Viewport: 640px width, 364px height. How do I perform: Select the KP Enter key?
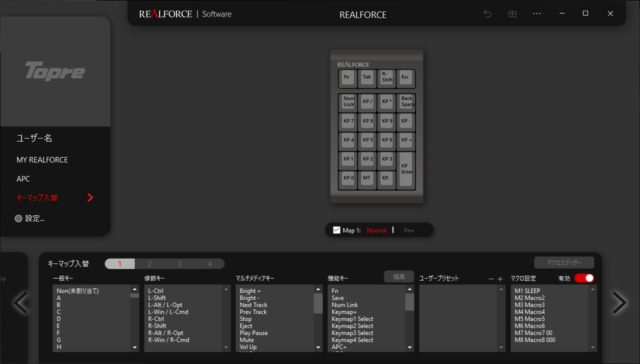tap(406, 170)
